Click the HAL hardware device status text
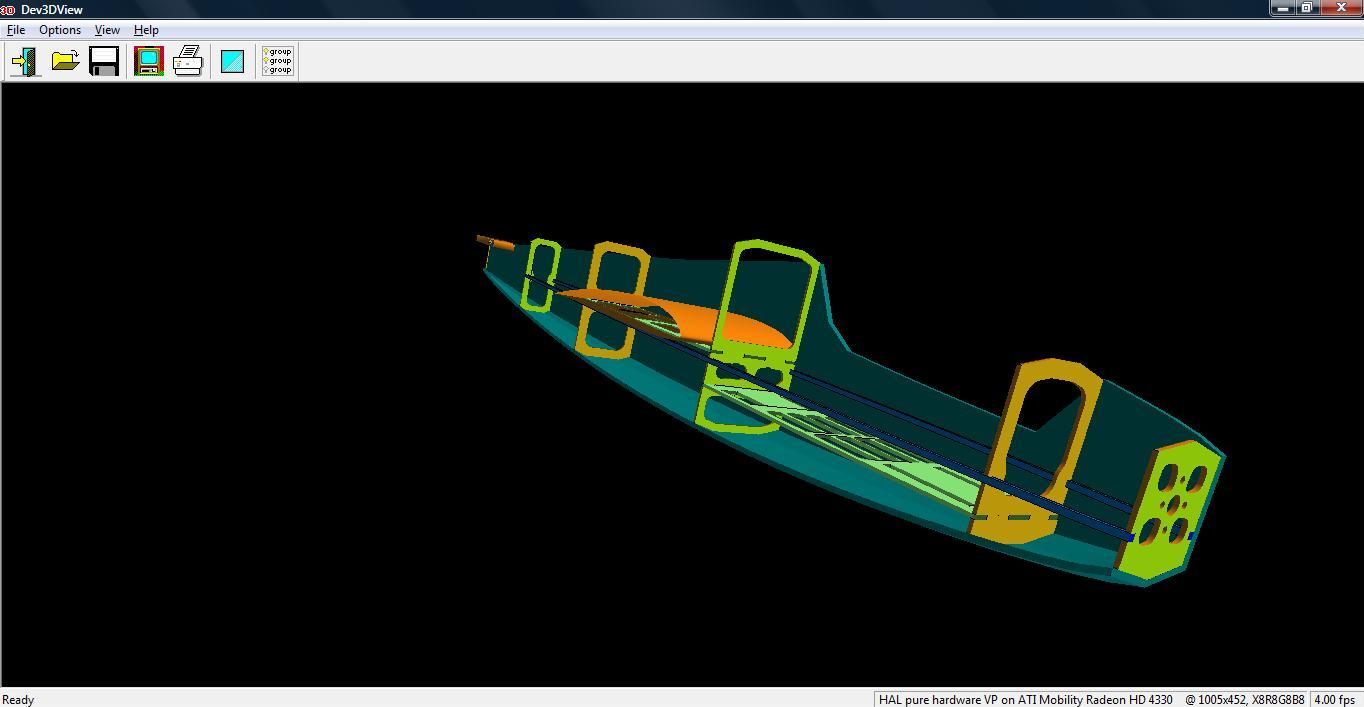This screenshot has height=707, width=1364. click(x=1025, y=699)
